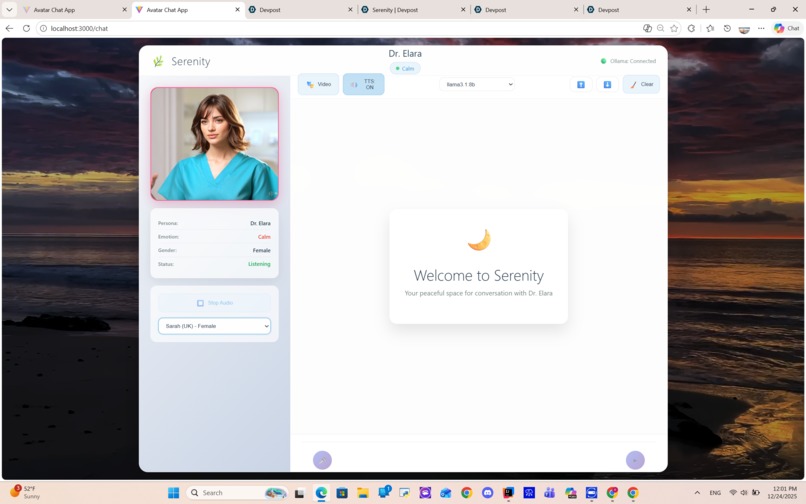Open the weather widget showing 52°F
806x504 pixels.
click(25, 492)
